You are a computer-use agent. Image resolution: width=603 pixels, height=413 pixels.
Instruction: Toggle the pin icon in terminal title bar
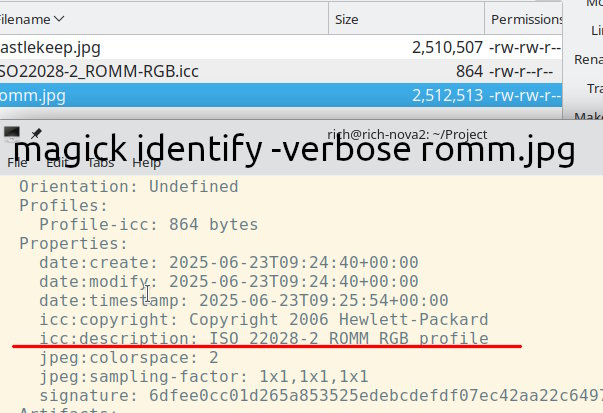coord(35,133)
